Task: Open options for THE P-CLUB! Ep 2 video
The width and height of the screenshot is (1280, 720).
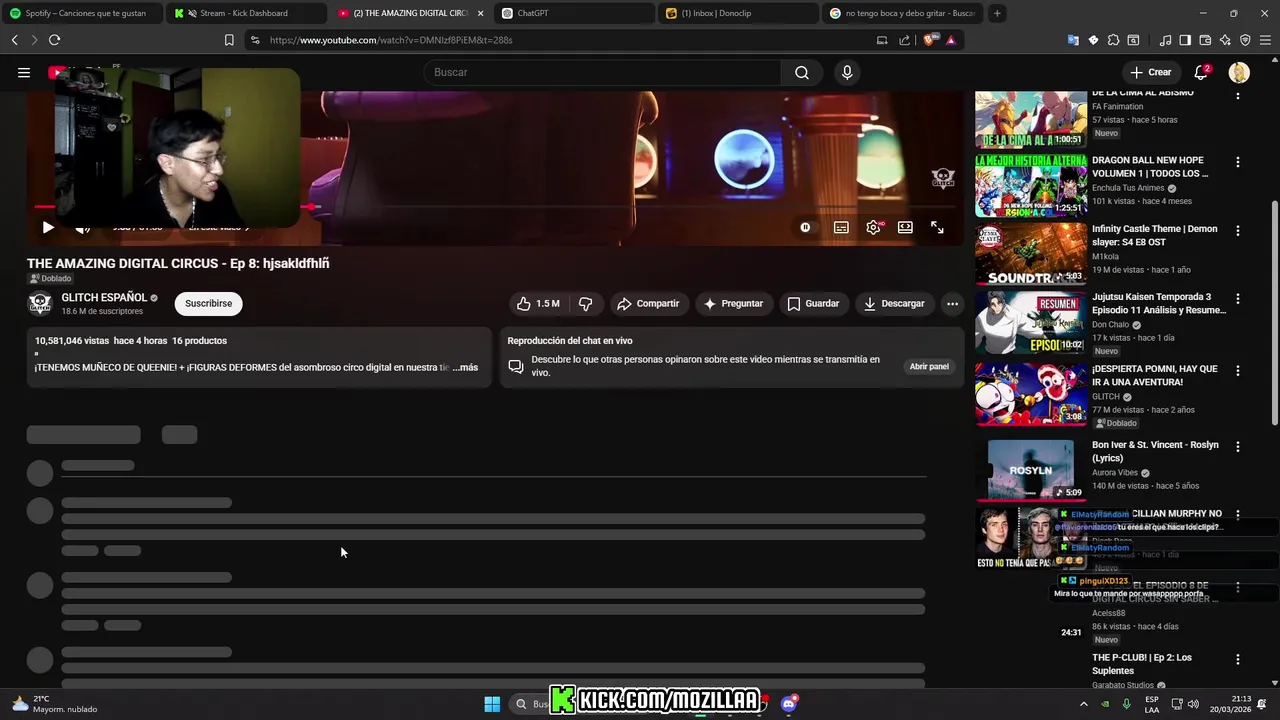Action: 1238,659
